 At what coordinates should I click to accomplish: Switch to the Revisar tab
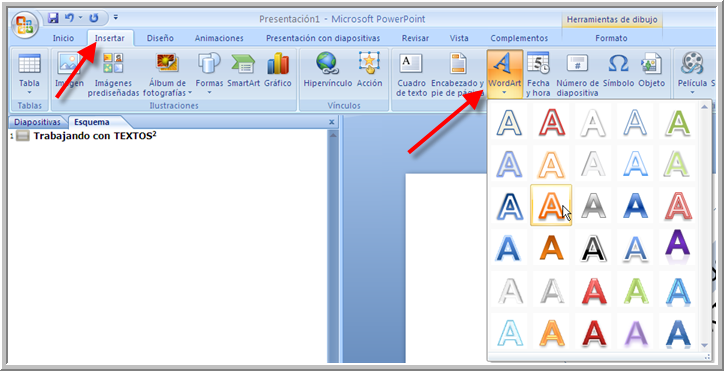pyautogui.click(x=415, y=38)
